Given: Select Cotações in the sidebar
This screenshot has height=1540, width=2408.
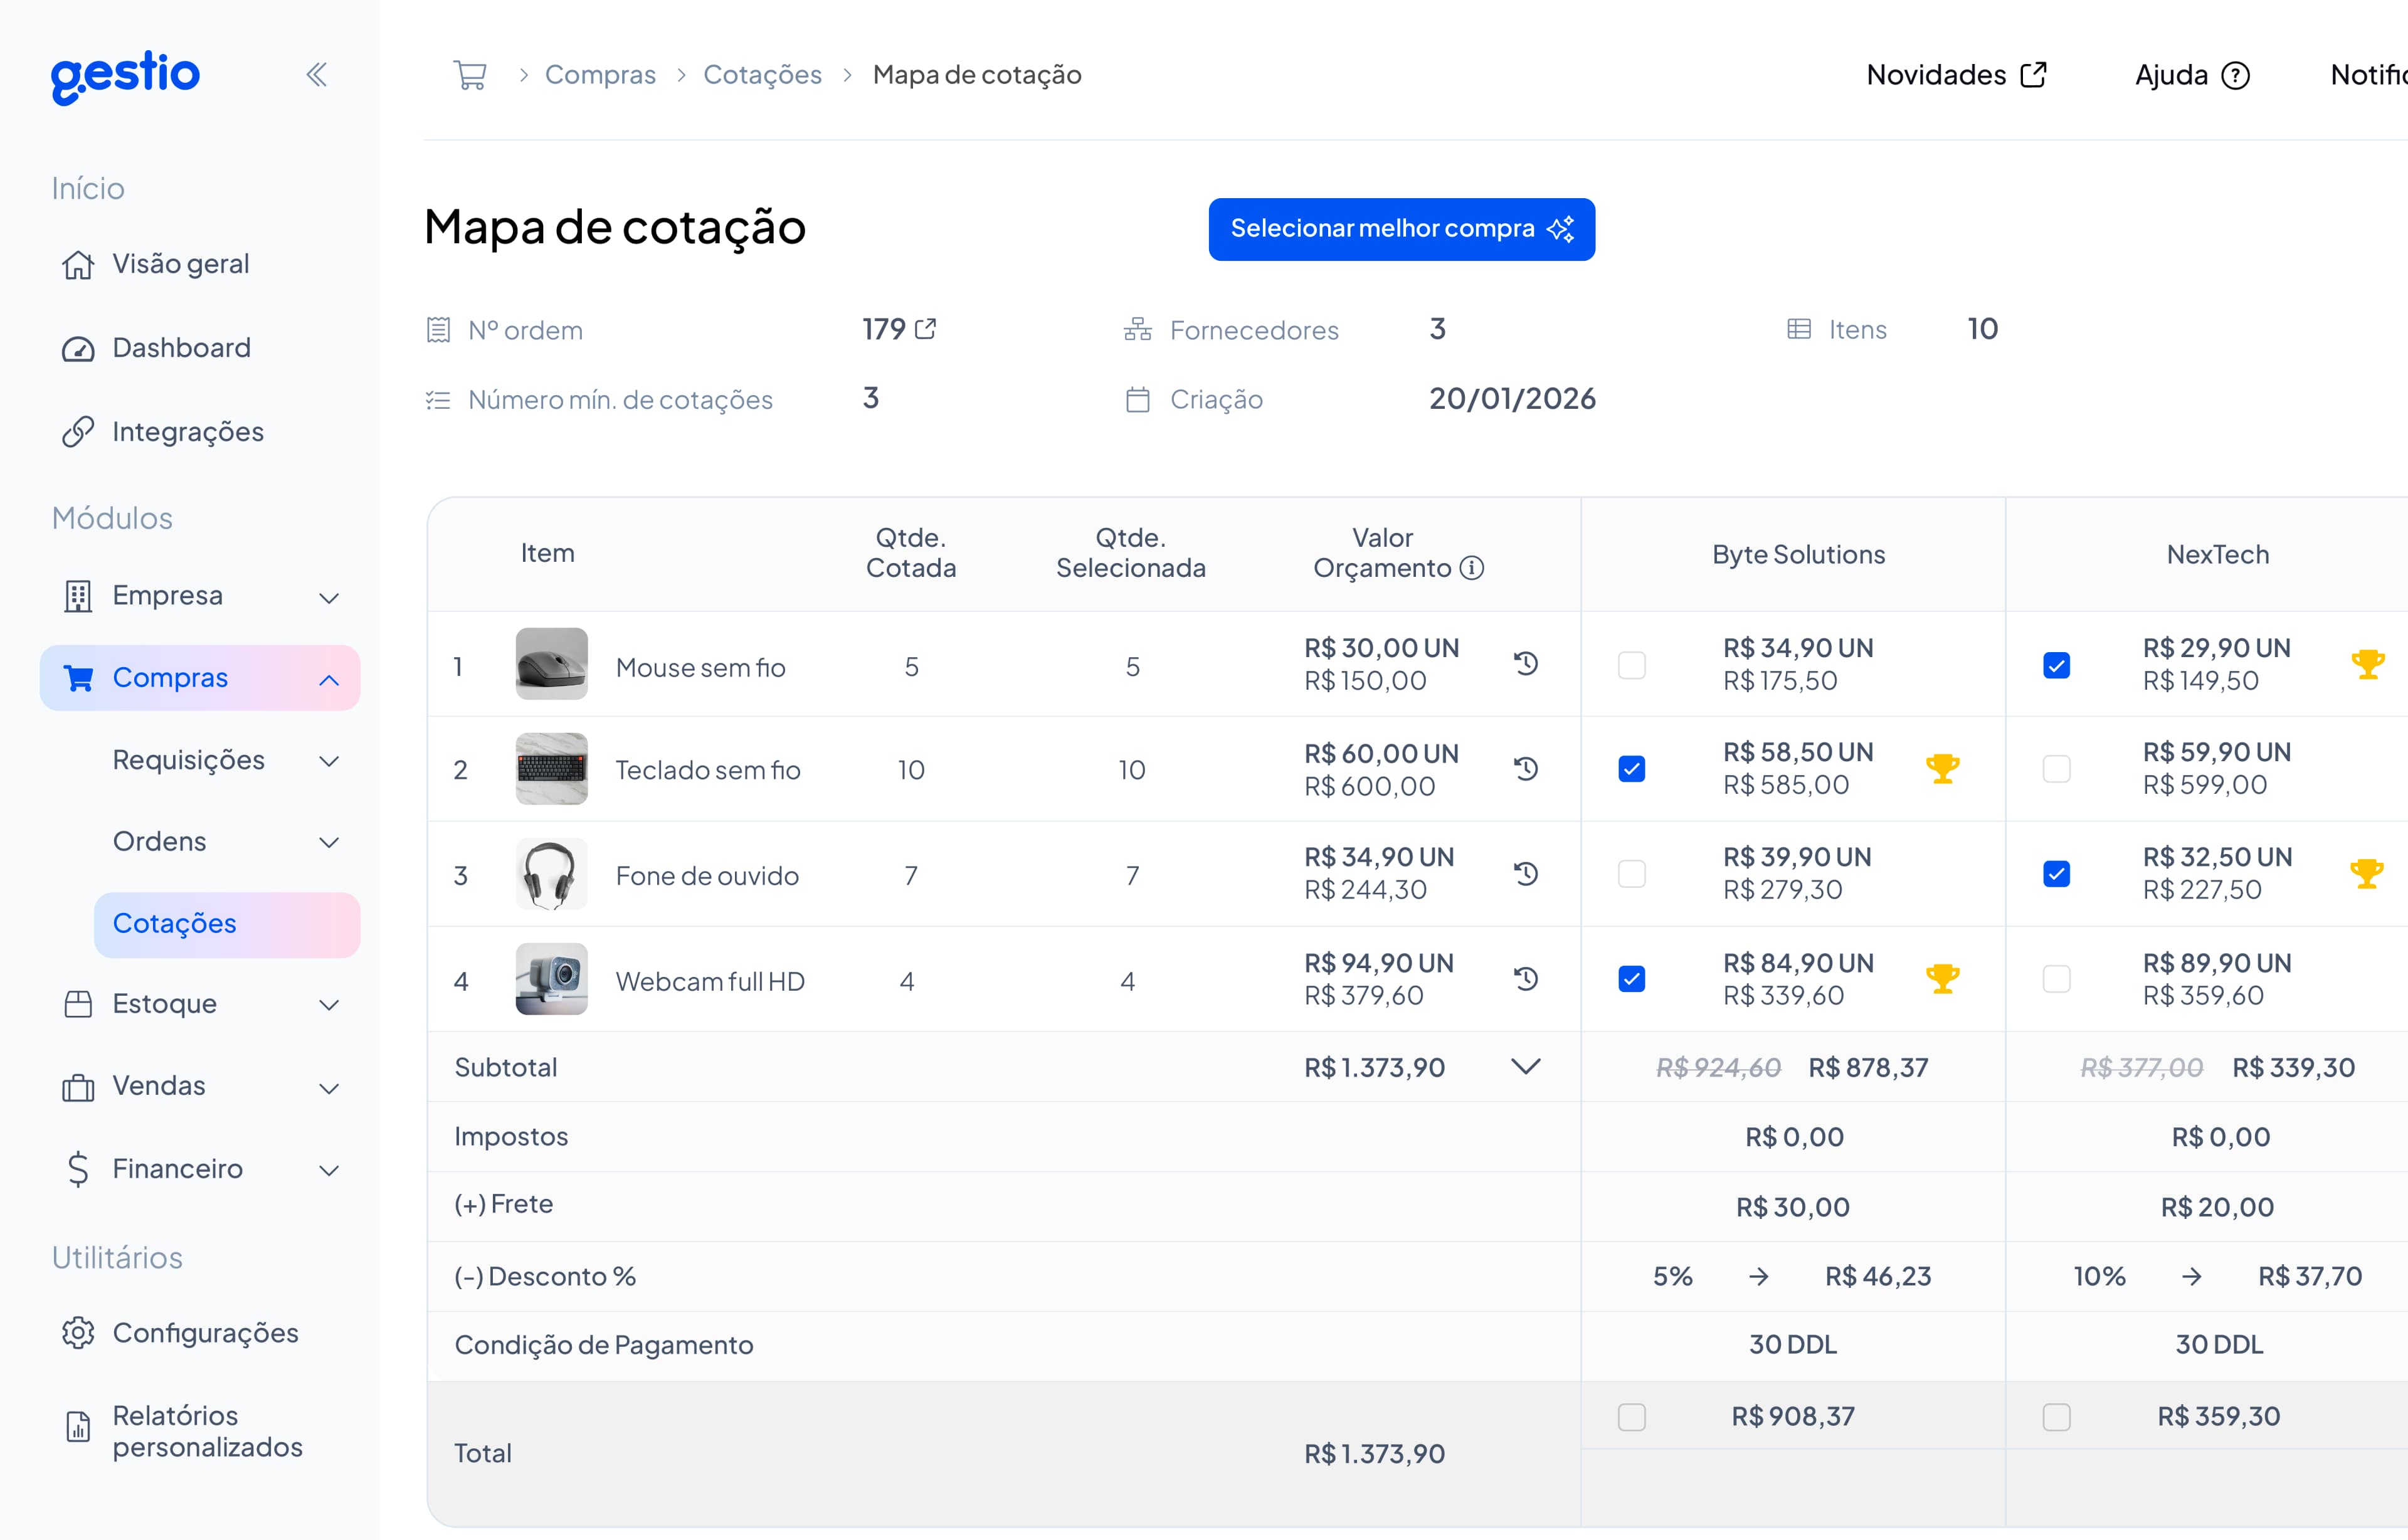Looking at the screenshot, I should coord(175,923).
